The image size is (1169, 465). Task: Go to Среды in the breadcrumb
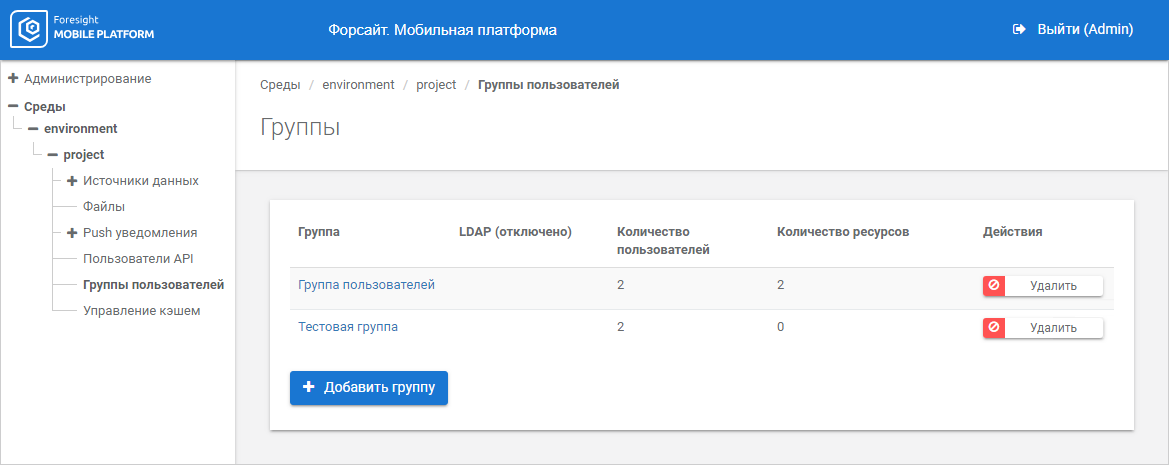click(x=280, y=85)
